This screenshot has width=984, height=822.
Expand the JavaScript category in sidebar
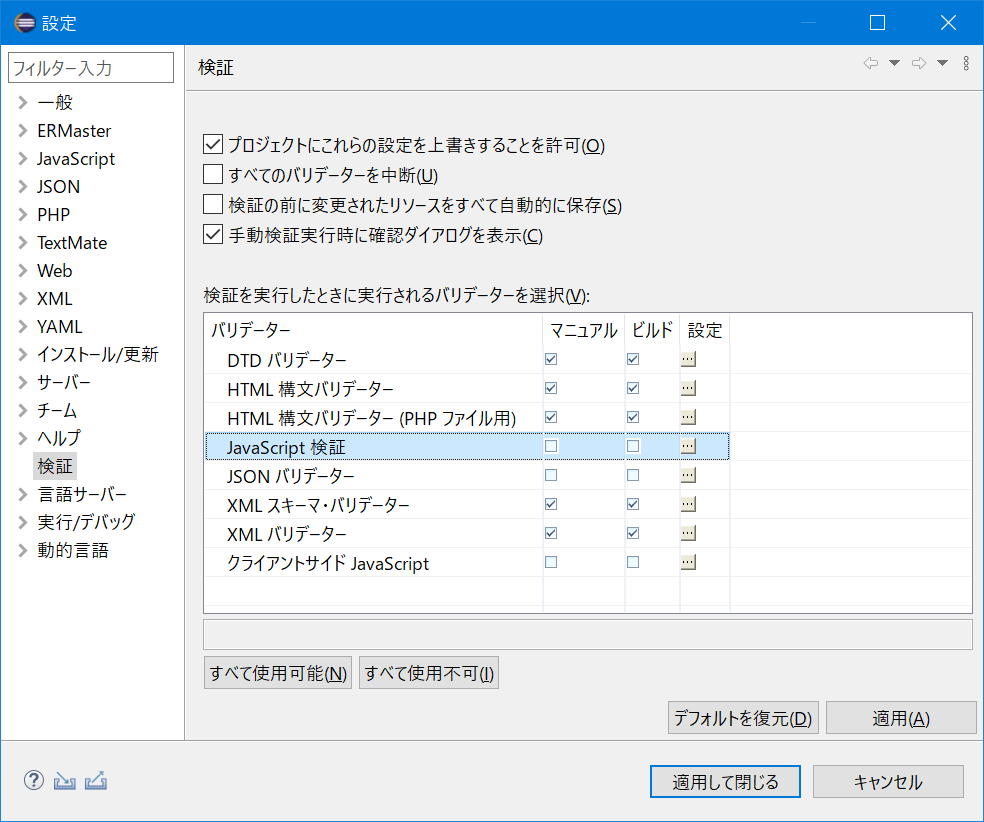(22, 158)
